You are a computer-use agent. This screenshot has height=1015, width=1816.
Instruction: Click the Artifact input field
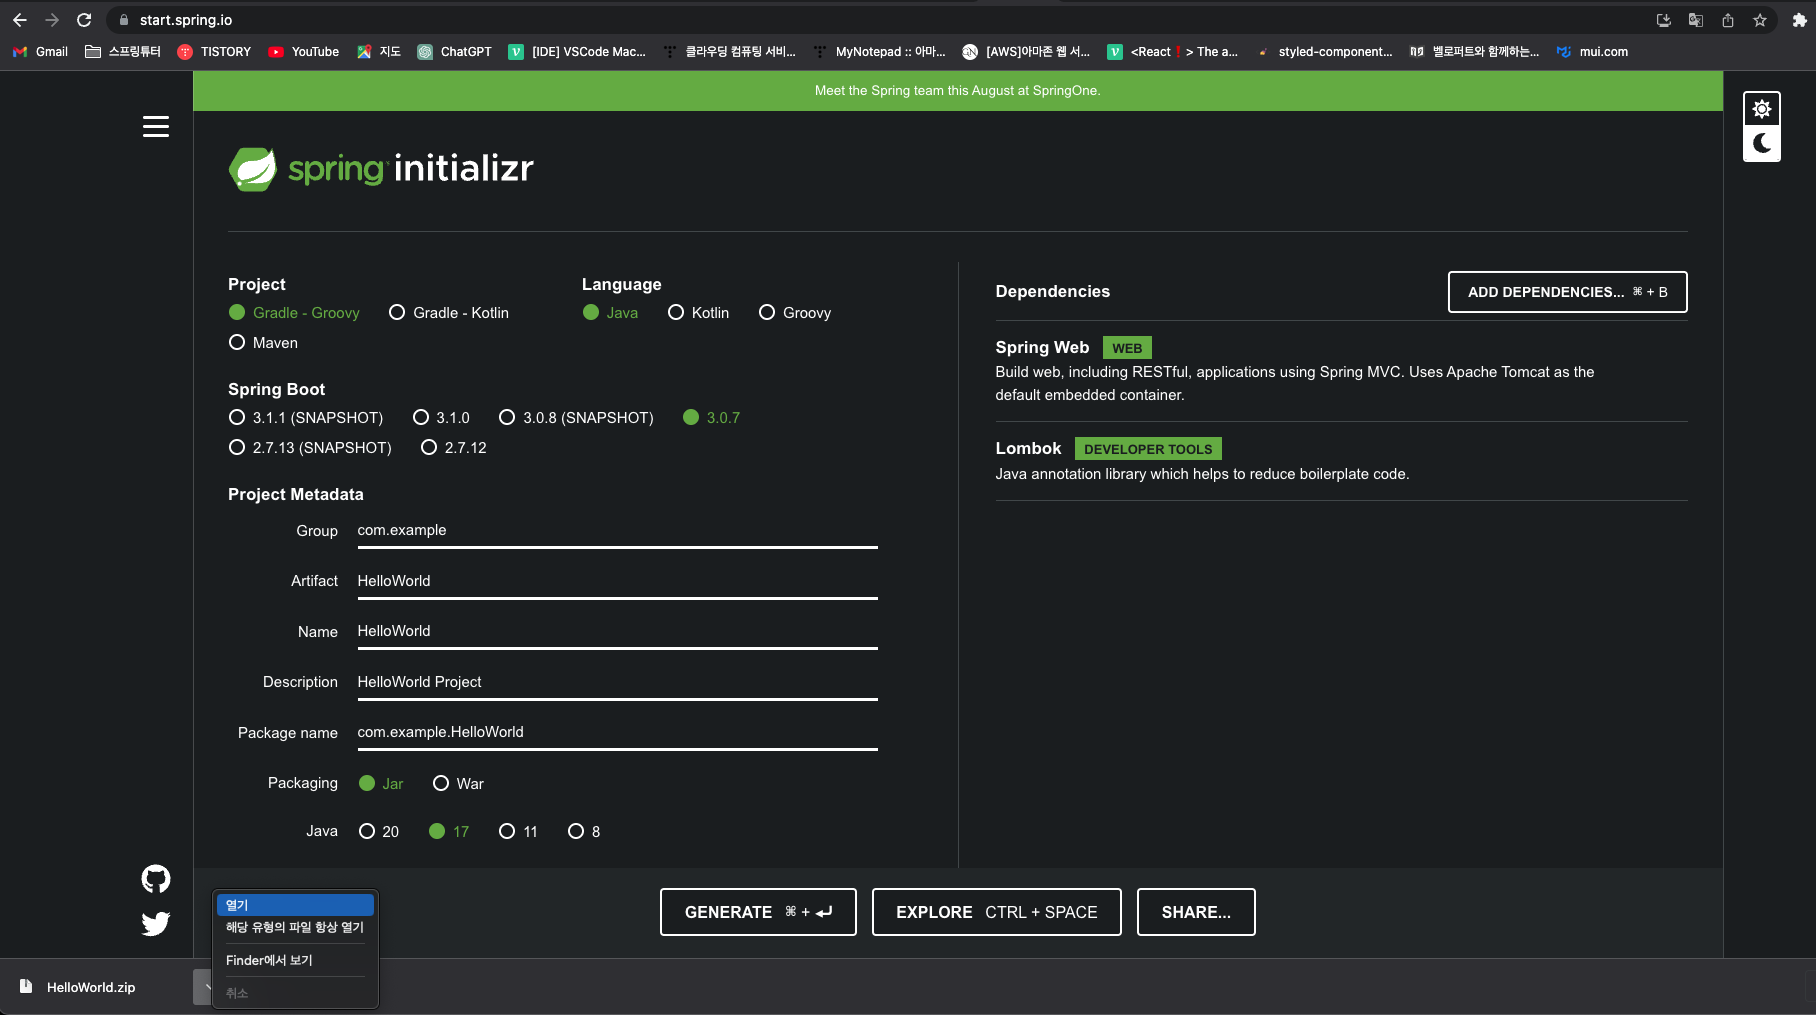(x=617, y=582)
